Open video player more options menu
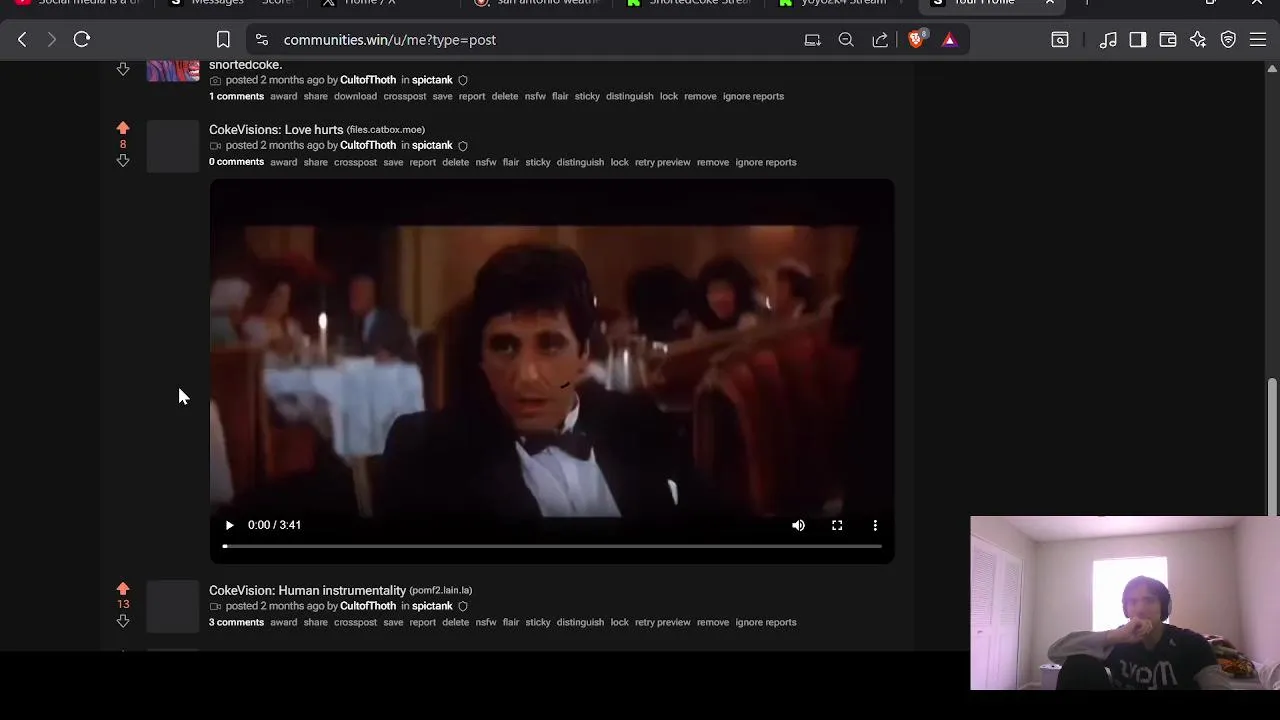Viewport: 1280px width, 720px height. 875,525
